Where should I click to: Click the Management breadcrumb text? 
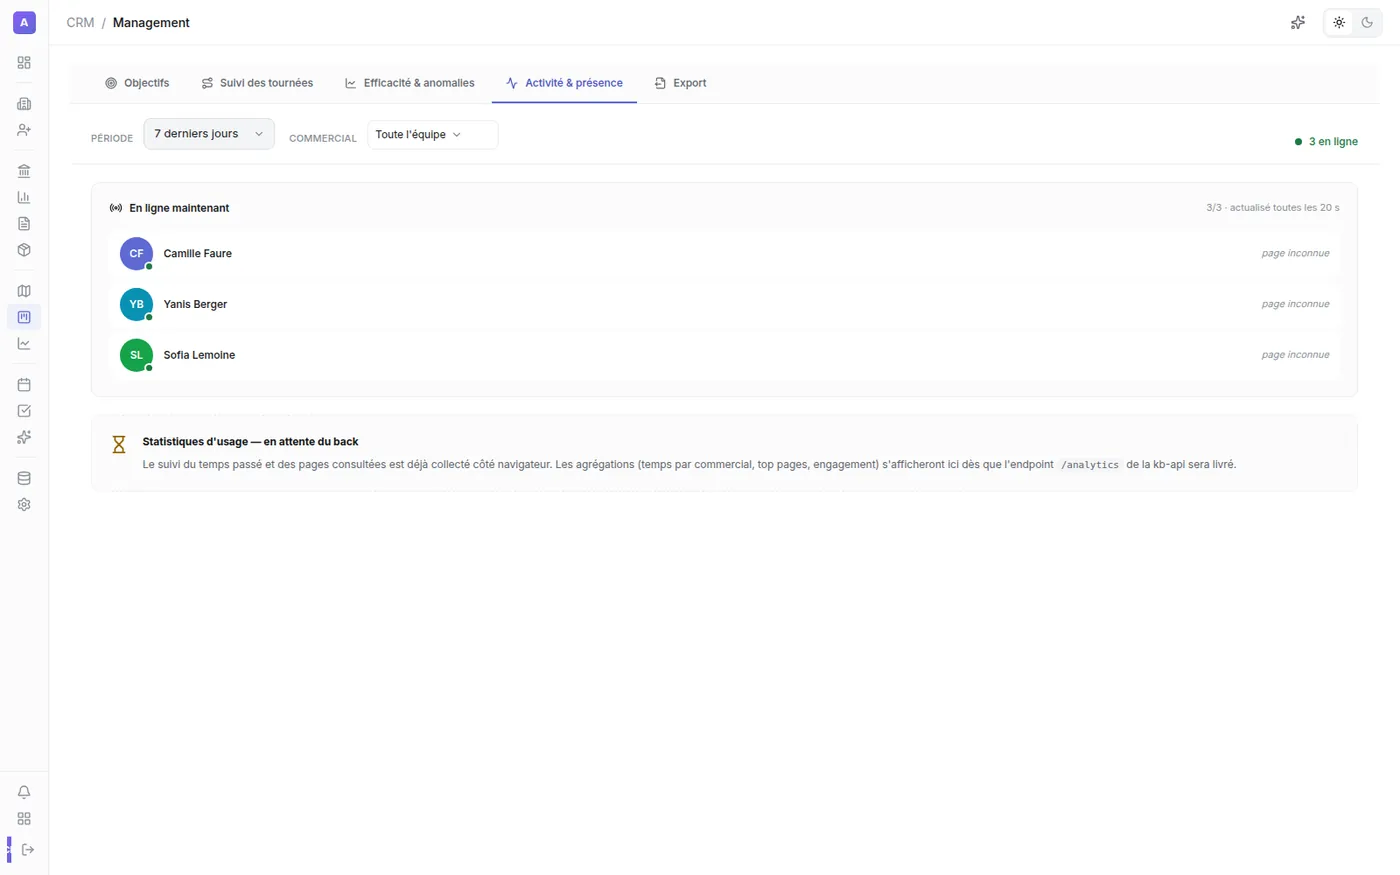tap(151, 22)
